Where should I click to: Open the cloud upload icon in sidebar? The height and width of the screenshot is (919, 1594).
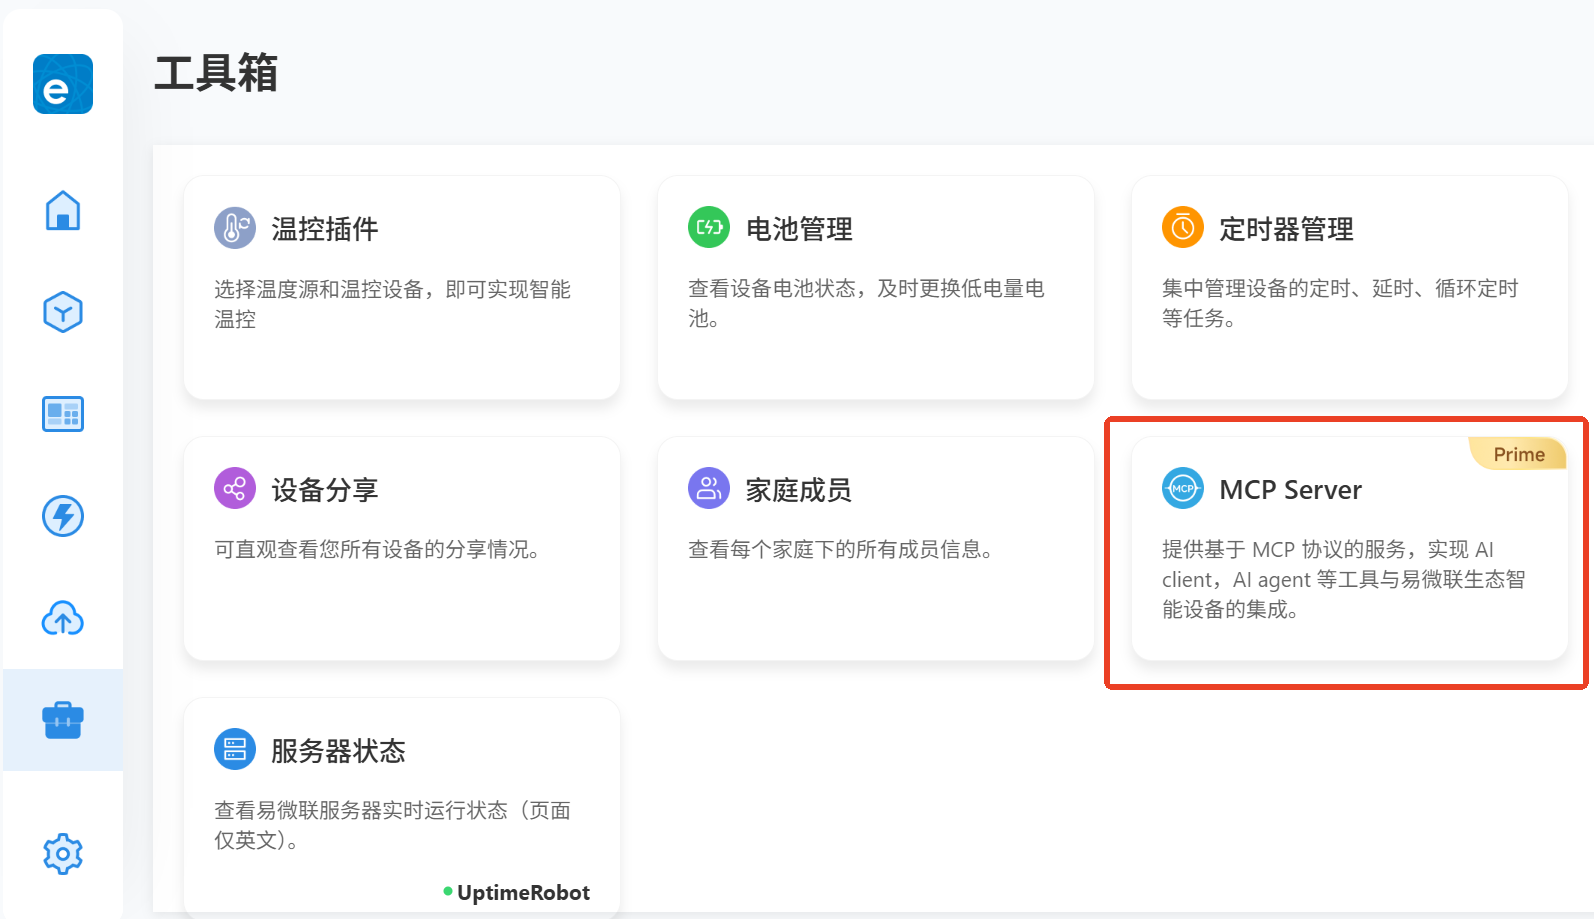tap(63, 618)
